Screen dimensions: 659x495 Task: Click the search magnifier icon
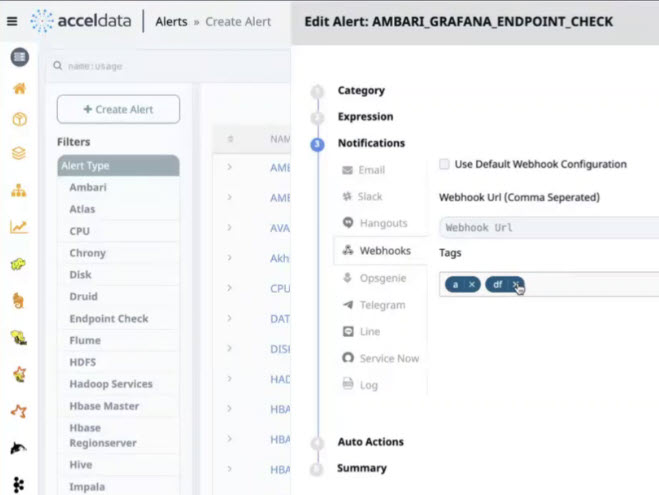[x=58, y=66]
